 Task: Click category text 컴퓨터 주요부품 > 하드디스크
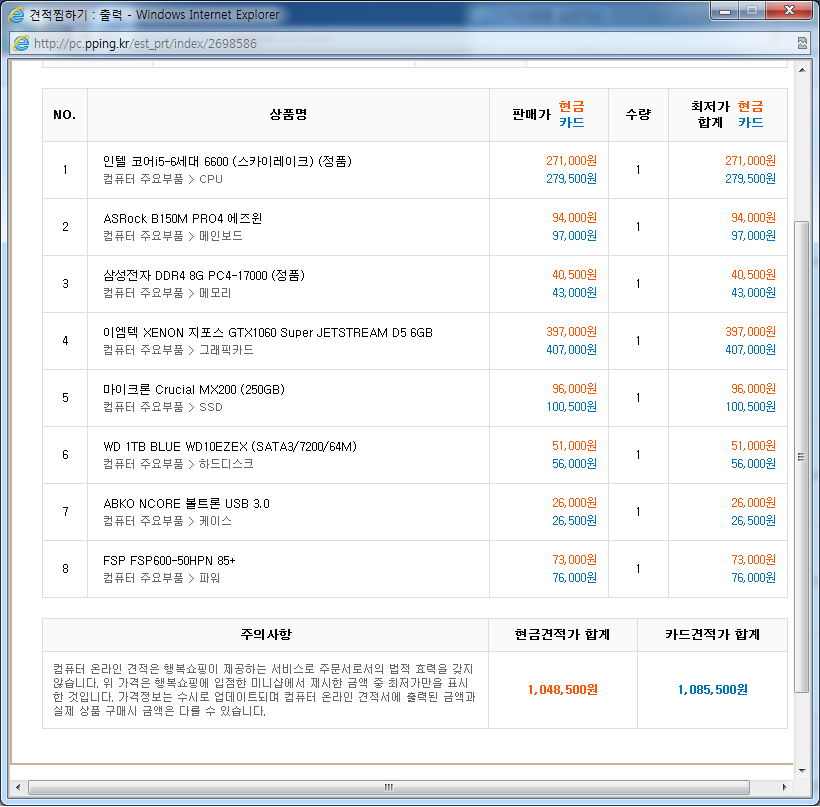(x=178, y=464)
